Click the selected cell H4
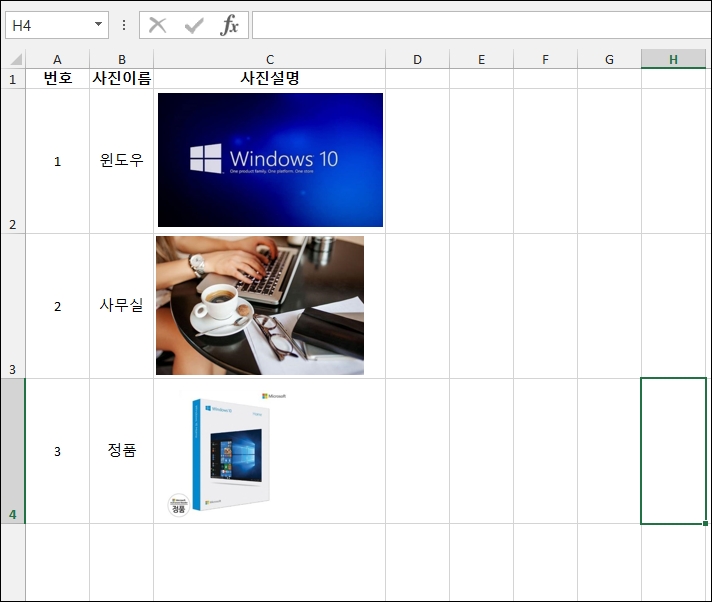The image size is (712, 602). click(x=673, y=451)
